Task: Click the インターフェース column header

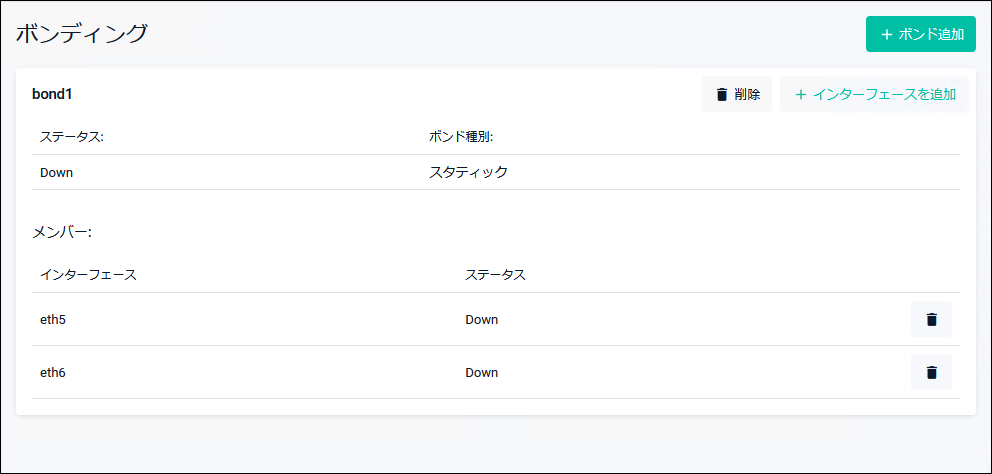Action: coord(88,275)
